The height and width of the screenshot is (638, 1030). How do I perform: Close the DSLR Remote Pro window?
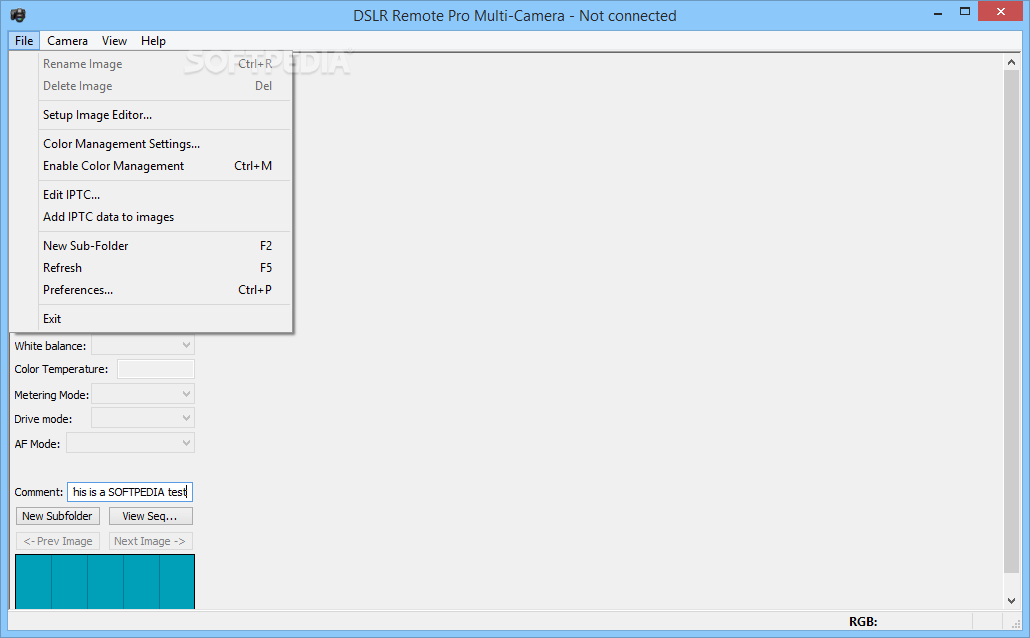(1000, 12)
